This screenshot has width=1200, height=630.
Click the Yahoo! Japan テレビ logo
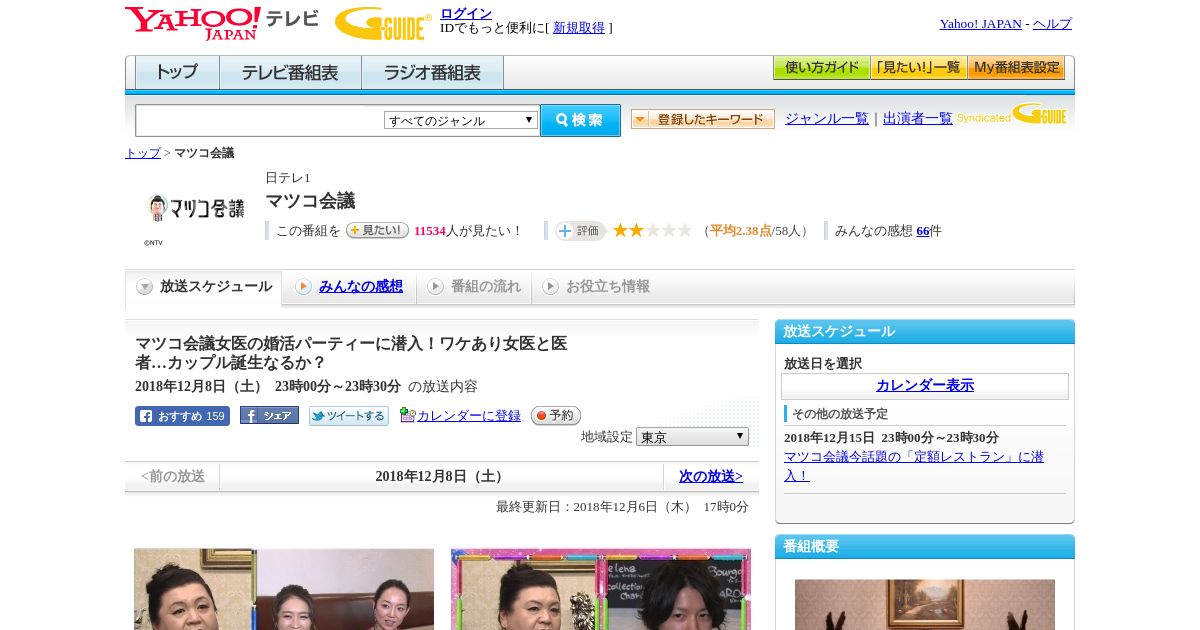click(222, 23)
